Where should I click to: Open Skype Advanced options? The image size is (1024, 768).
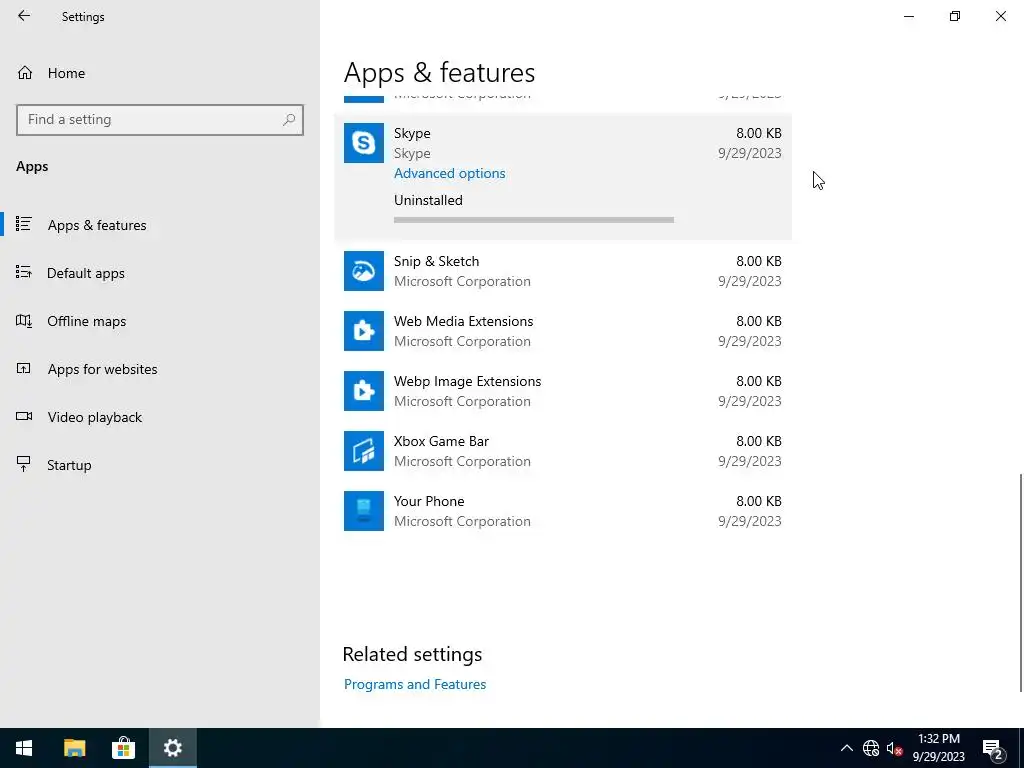click(x=449, y=173)
